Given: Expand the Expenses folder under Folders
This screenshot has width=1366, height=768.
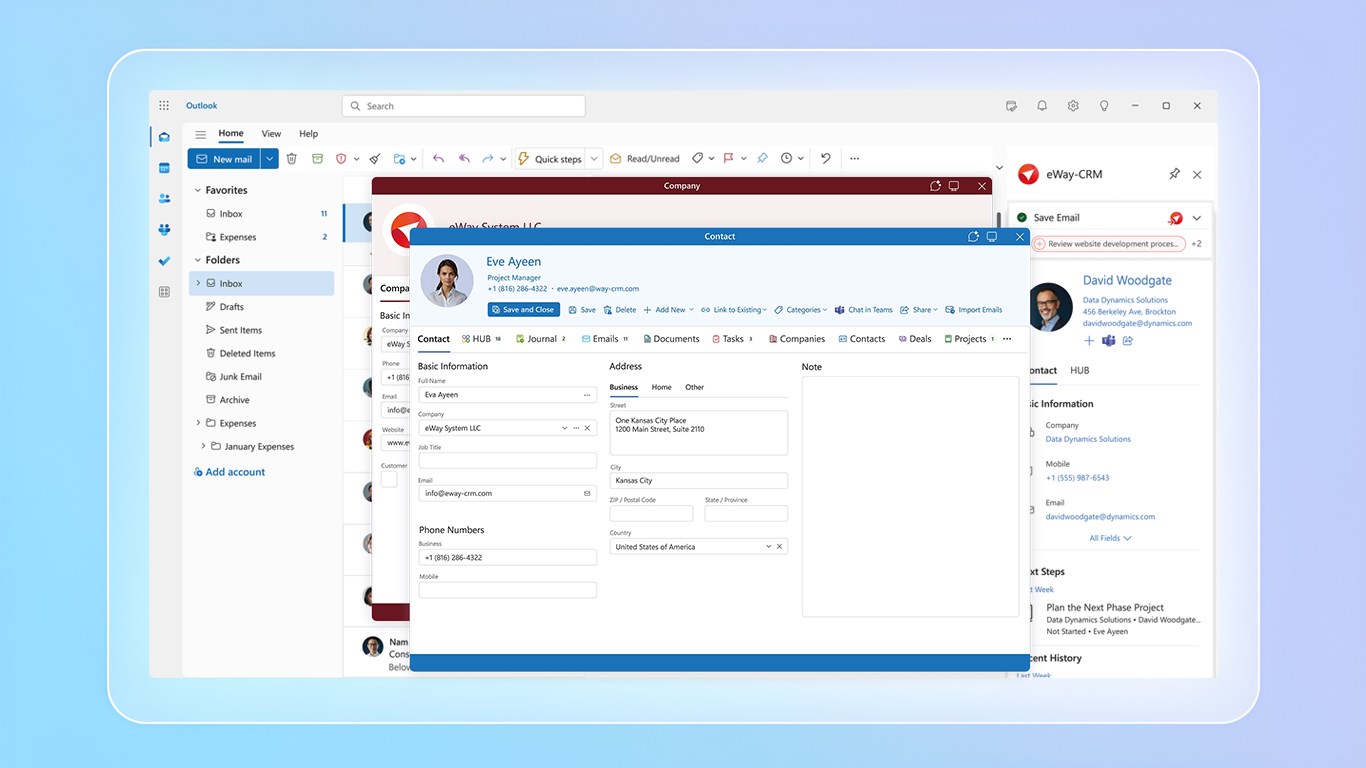Looking at the screenshot, I should click(198, 423).
